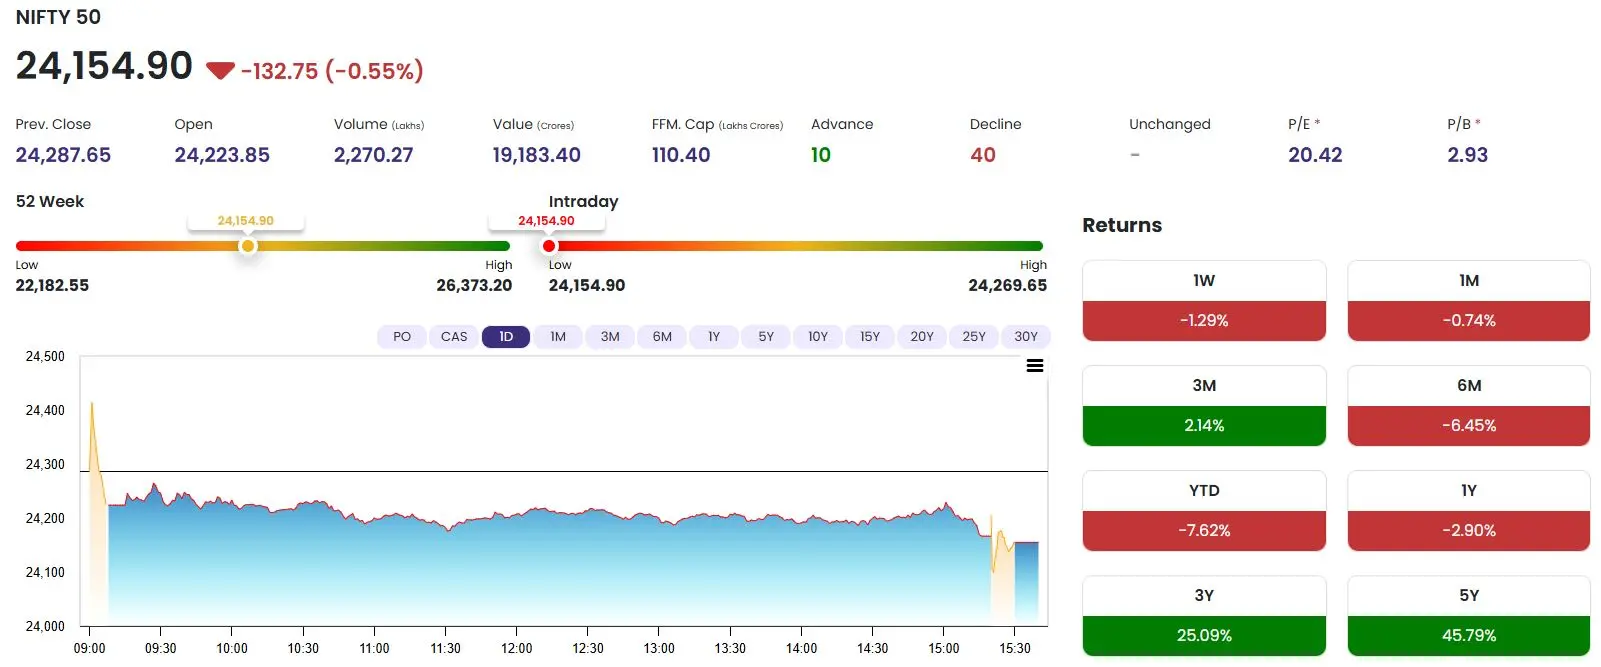Open the 6M returns card
The width and height of the screenshot is (1601, 667).
click(x=1469, y=406)
